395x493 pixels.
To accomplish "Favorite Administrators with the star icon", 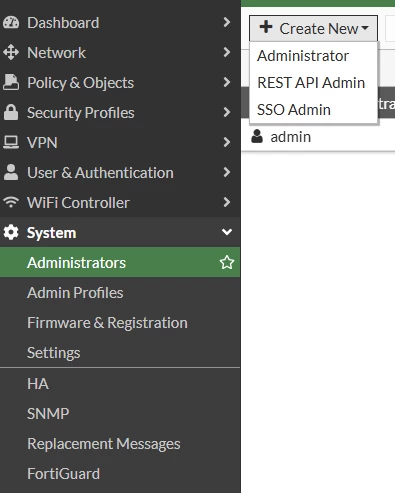I will click(x=227, y=262).
